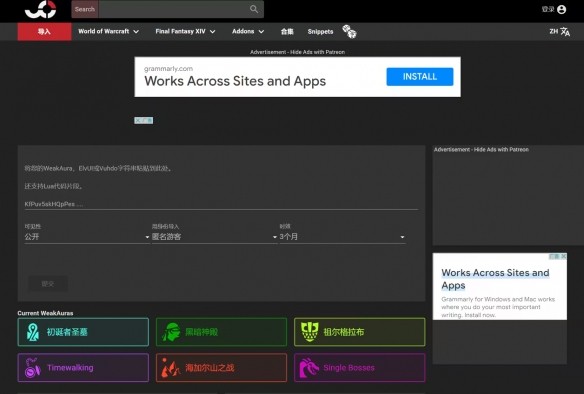Open the visibility dropdown set to 公开
The width and height of the screenshot is (584, 394).
(x=87, y=237)
